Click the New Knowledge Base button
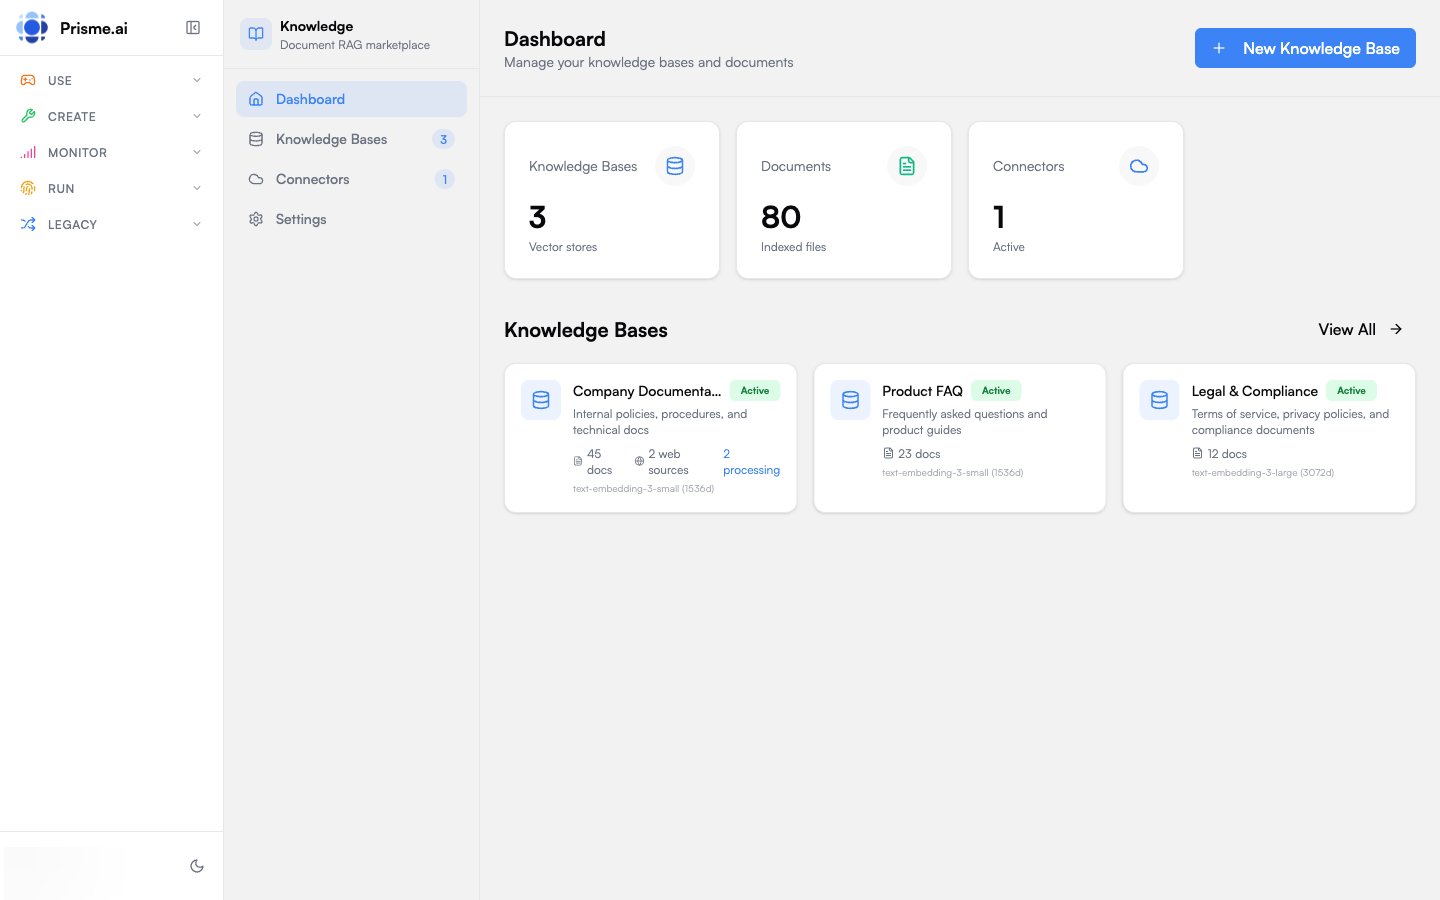The image size is (1440, 900). (1305, 48)
